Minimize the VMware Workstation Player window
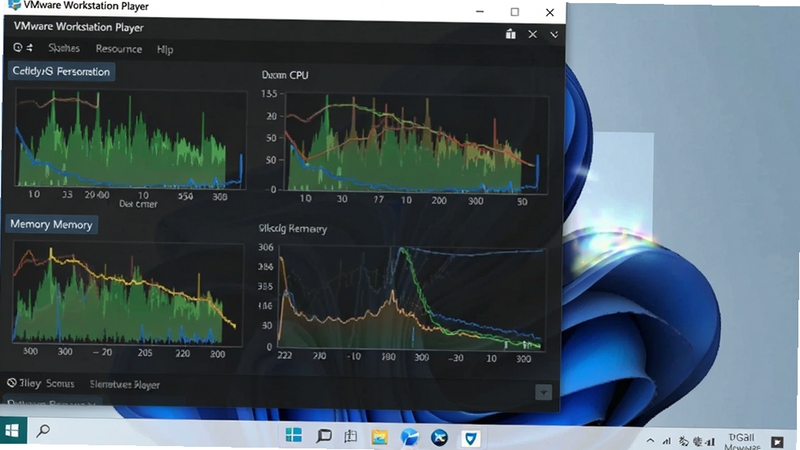Screen dimensions: 800x450 pyautogui.click(x=480, y=11)
